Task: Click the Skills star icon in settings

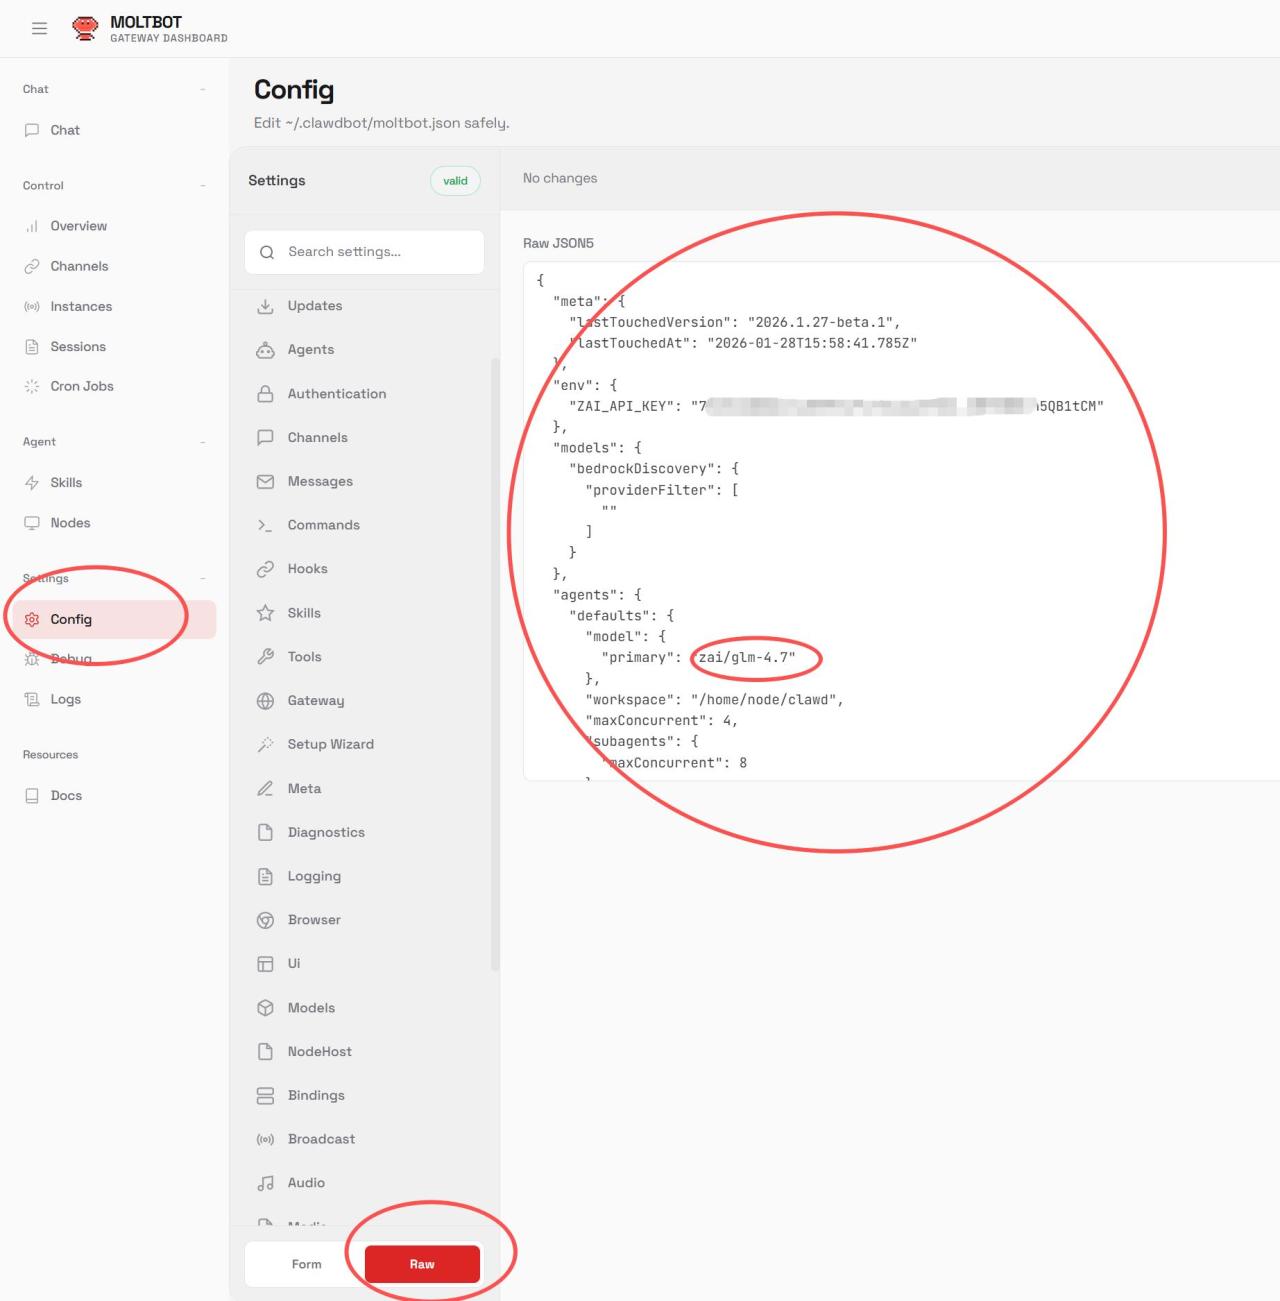Action: coord(265,613)
